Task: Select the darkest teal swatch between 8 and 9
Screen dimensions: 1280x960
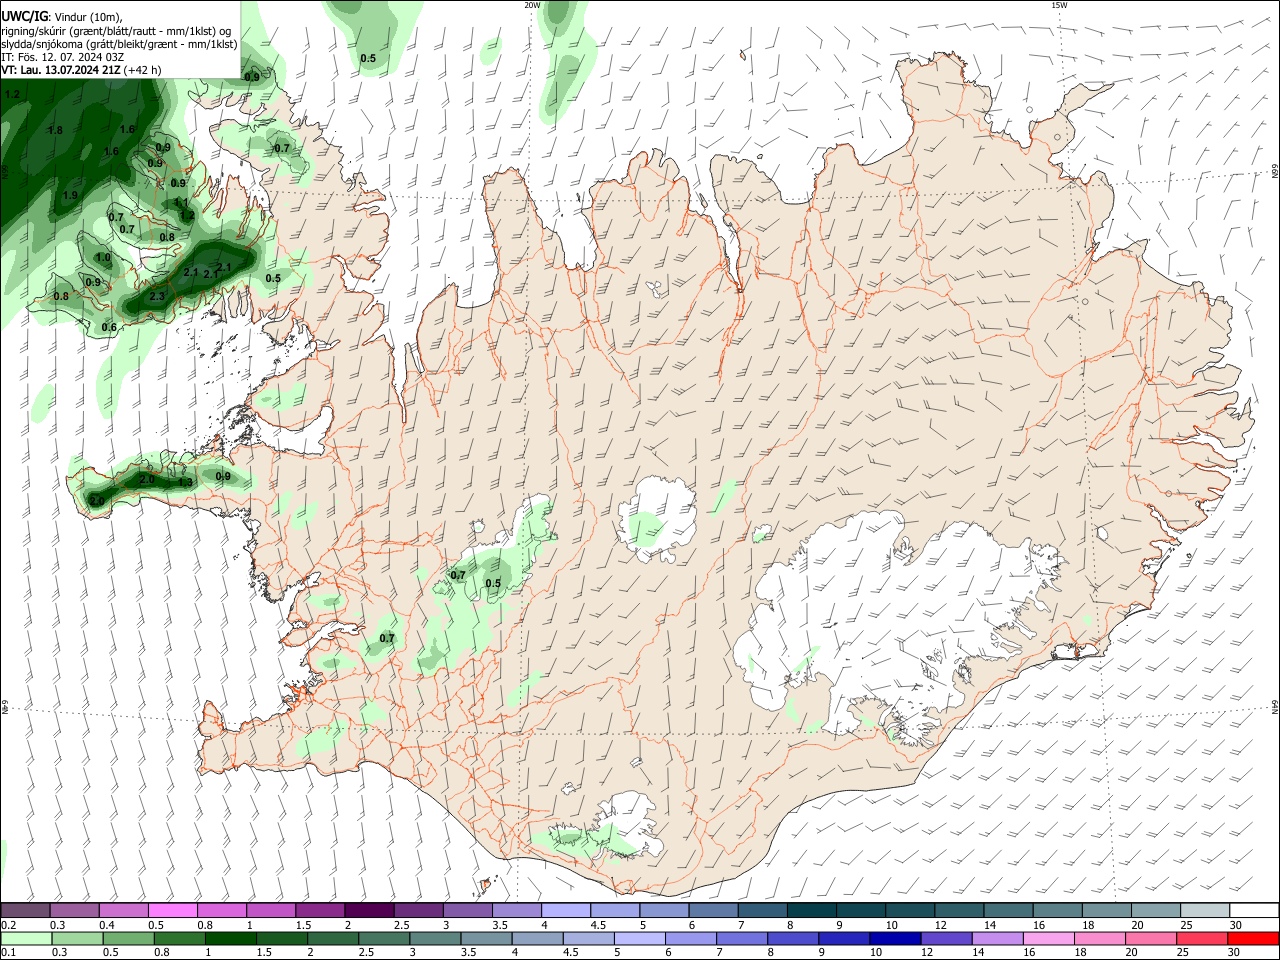Action: (x=812, y=911)
